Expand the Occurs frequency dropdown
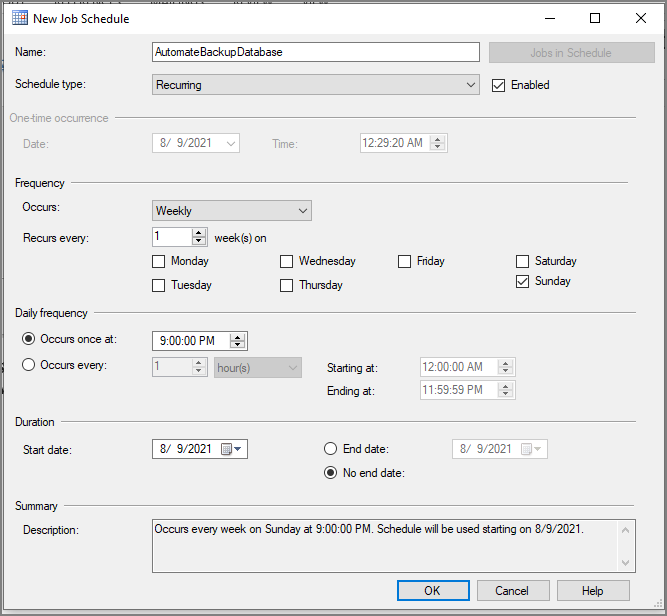This screenshot has width=667, height=616. point(303,211)
